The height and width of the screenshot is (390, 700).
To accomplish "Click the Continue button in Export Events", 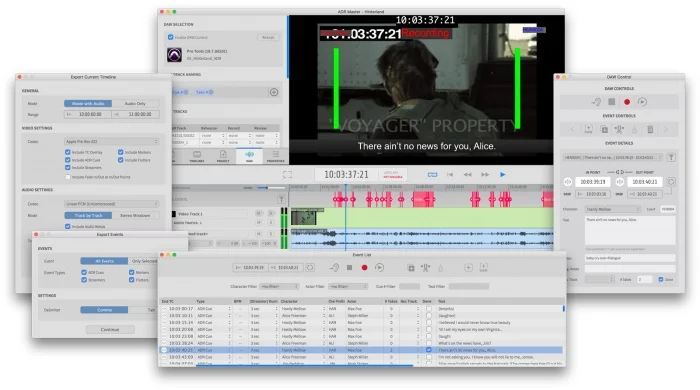I will (x=110, y=329).
